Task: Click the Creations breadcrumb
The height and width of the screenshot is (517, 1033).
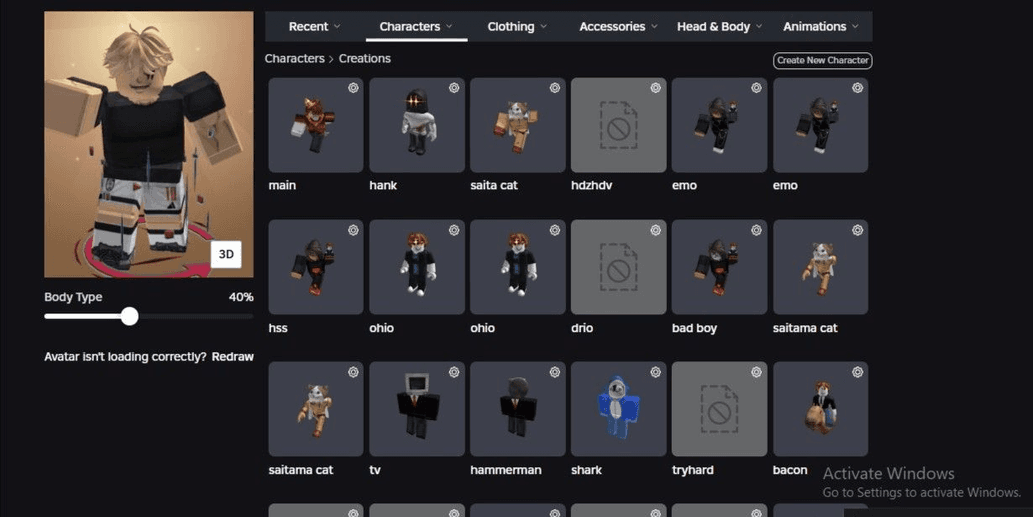Action: pos(364,59)
